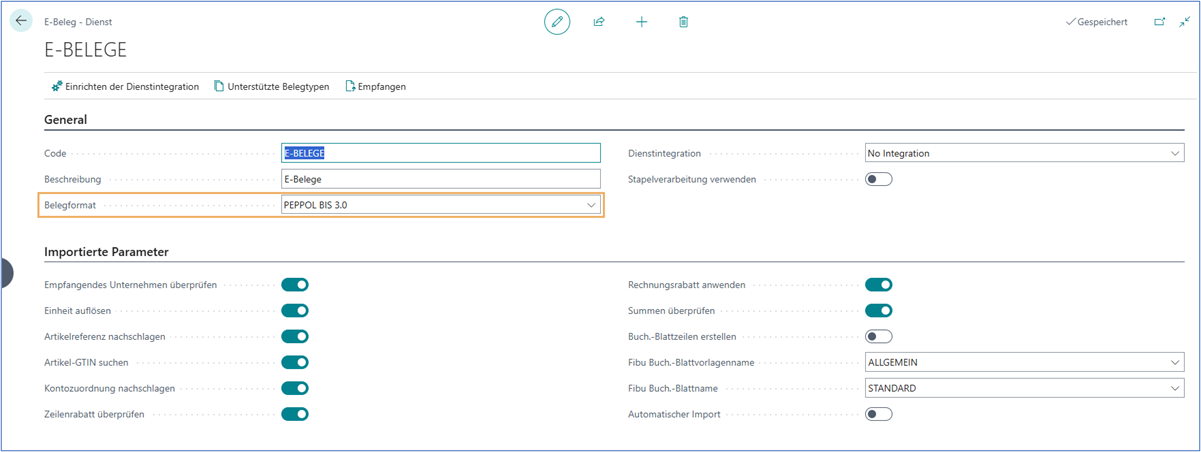Click the pencil edit icon
The width and height of the screenshot is (1201, 452).
click(557, 21)
